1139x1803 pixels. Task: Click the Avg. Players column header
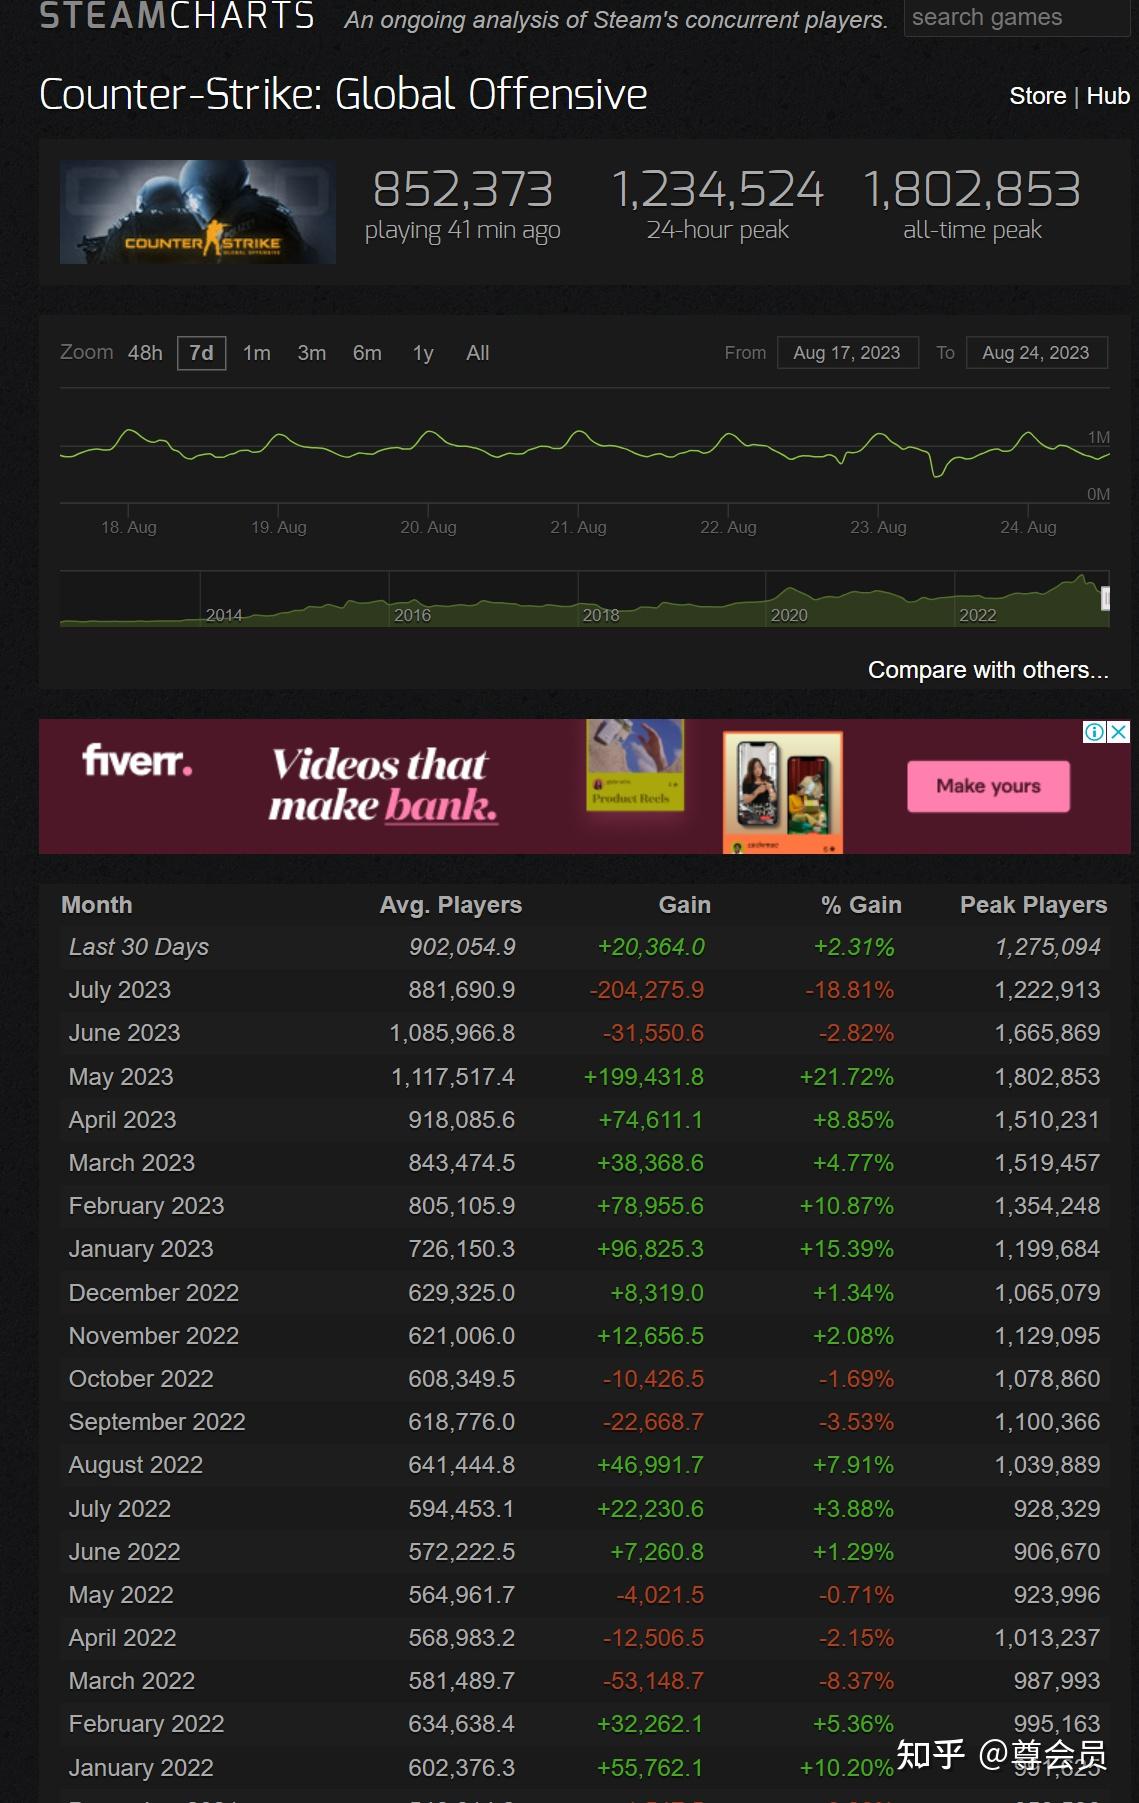[x=451, y=905]
